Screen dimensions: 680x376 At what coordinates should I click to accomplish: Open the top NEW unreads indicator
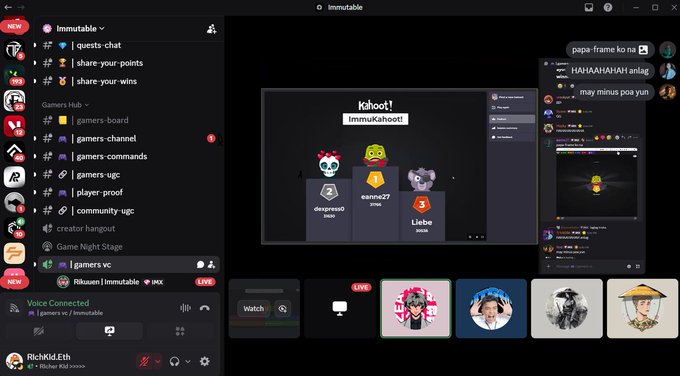click(x=14, y=26)
